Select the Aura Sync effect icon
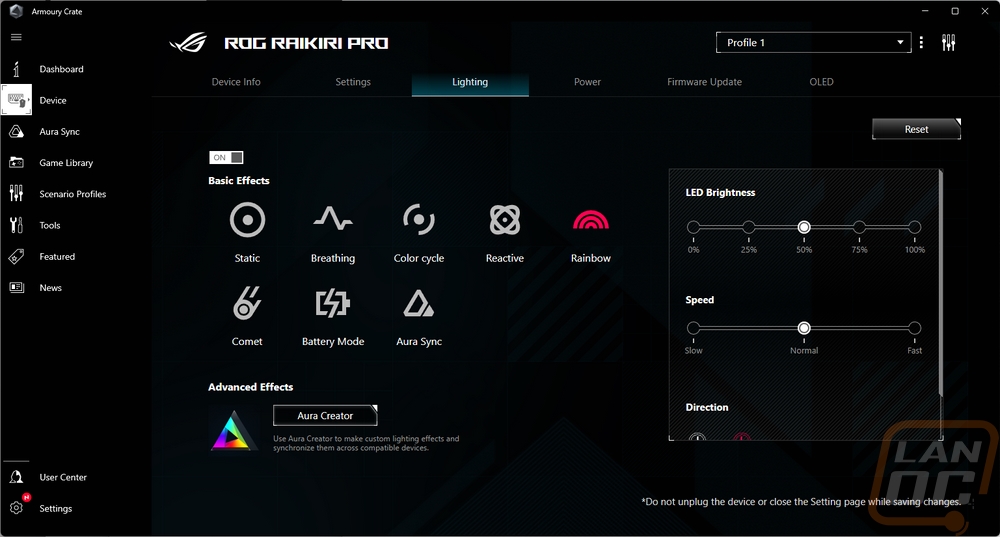This screenshot has height=537, width=1000. (418, 304)
